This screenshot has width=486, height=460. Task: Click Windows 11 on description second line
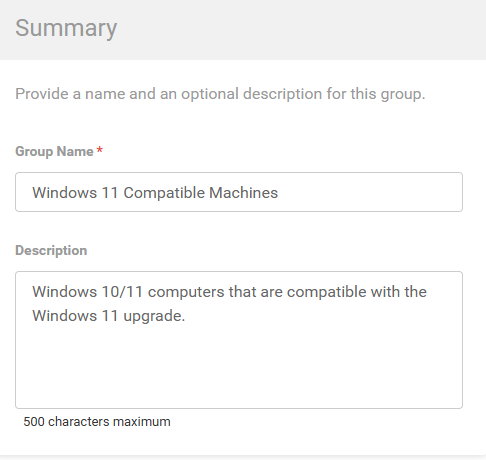tap(75, 316)
